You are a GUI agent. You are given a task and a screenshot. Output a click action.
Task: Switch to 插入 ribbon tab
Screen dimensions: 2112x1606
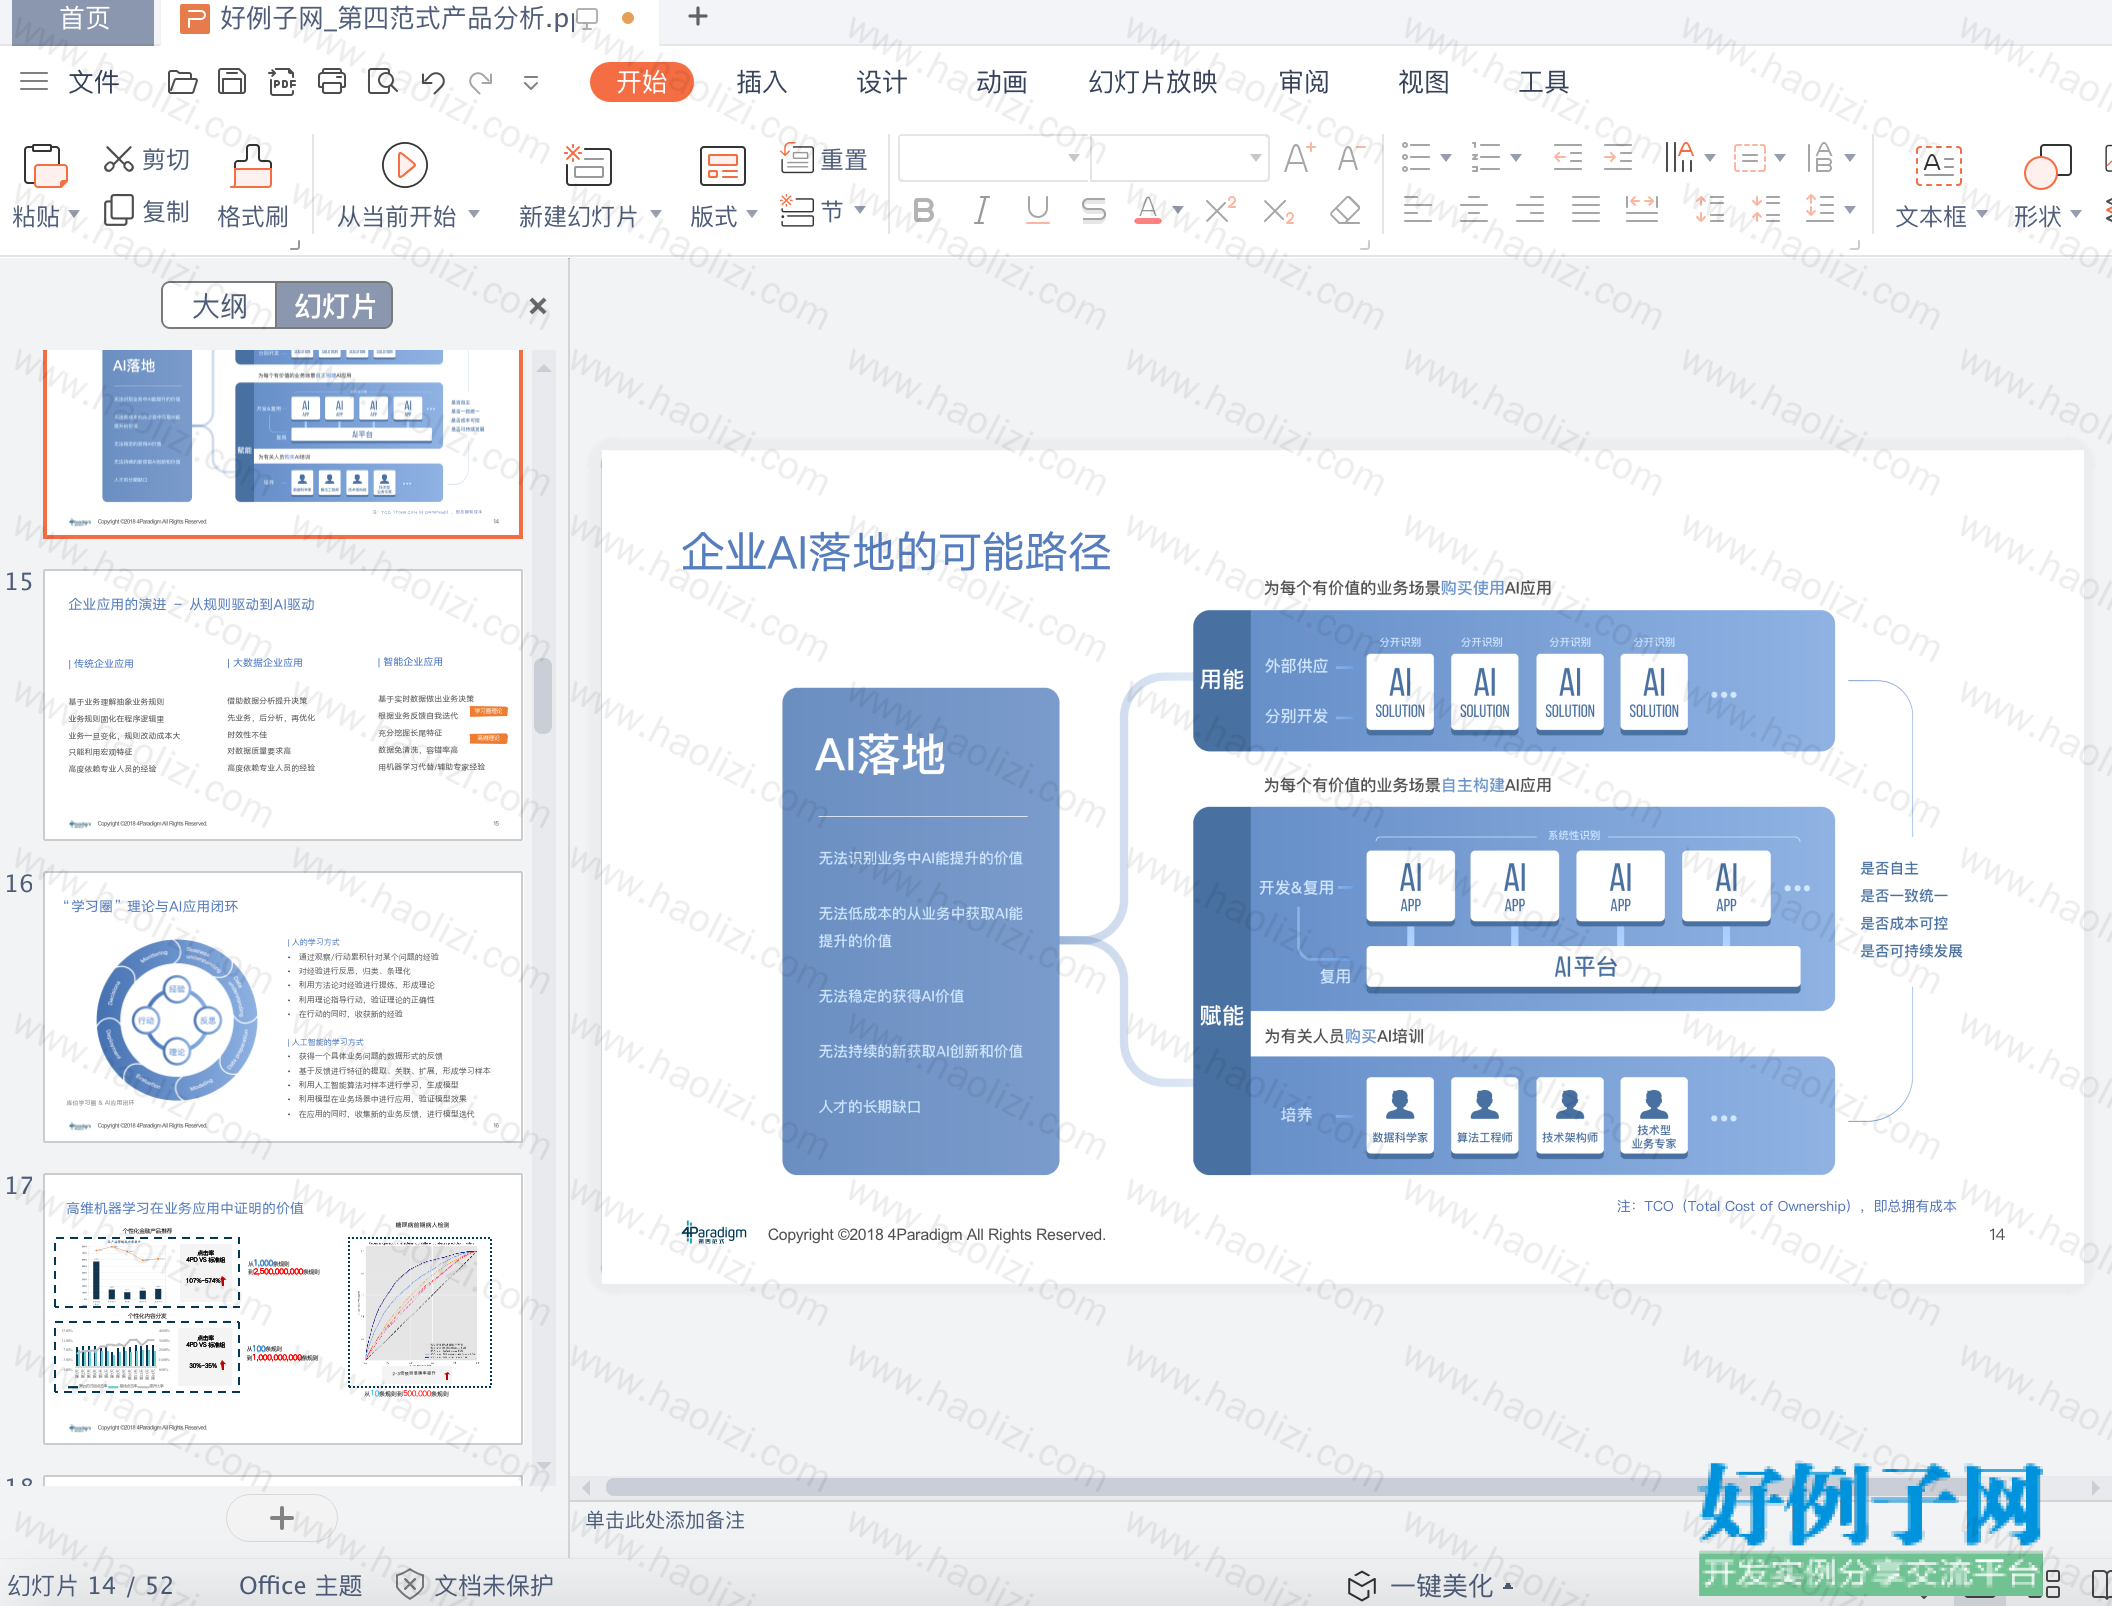(761, 82)
